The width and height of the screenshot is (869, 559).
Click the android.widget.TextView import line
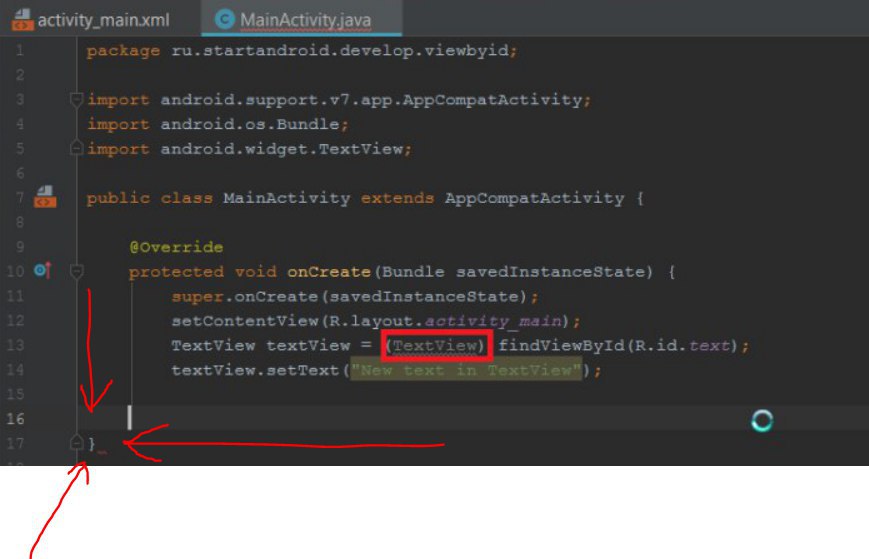249,148
